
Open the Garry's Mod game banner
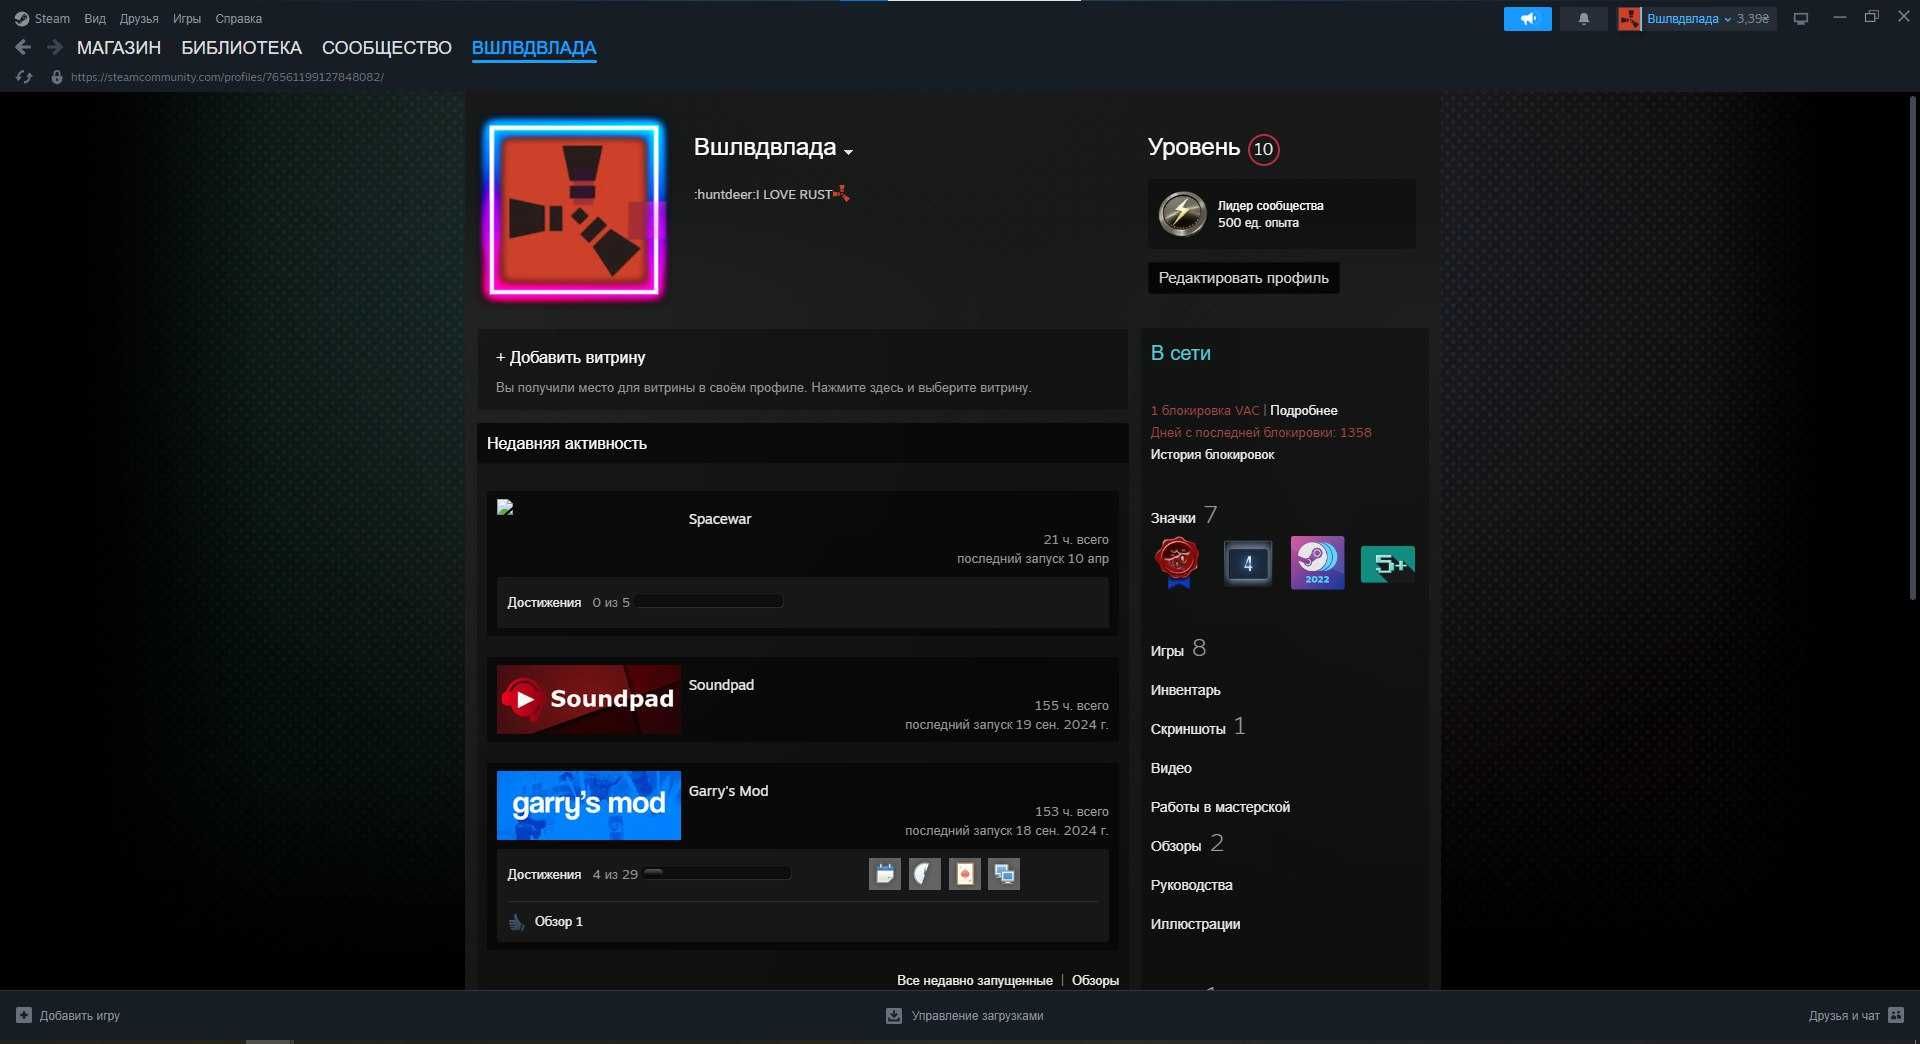[589, 805]
